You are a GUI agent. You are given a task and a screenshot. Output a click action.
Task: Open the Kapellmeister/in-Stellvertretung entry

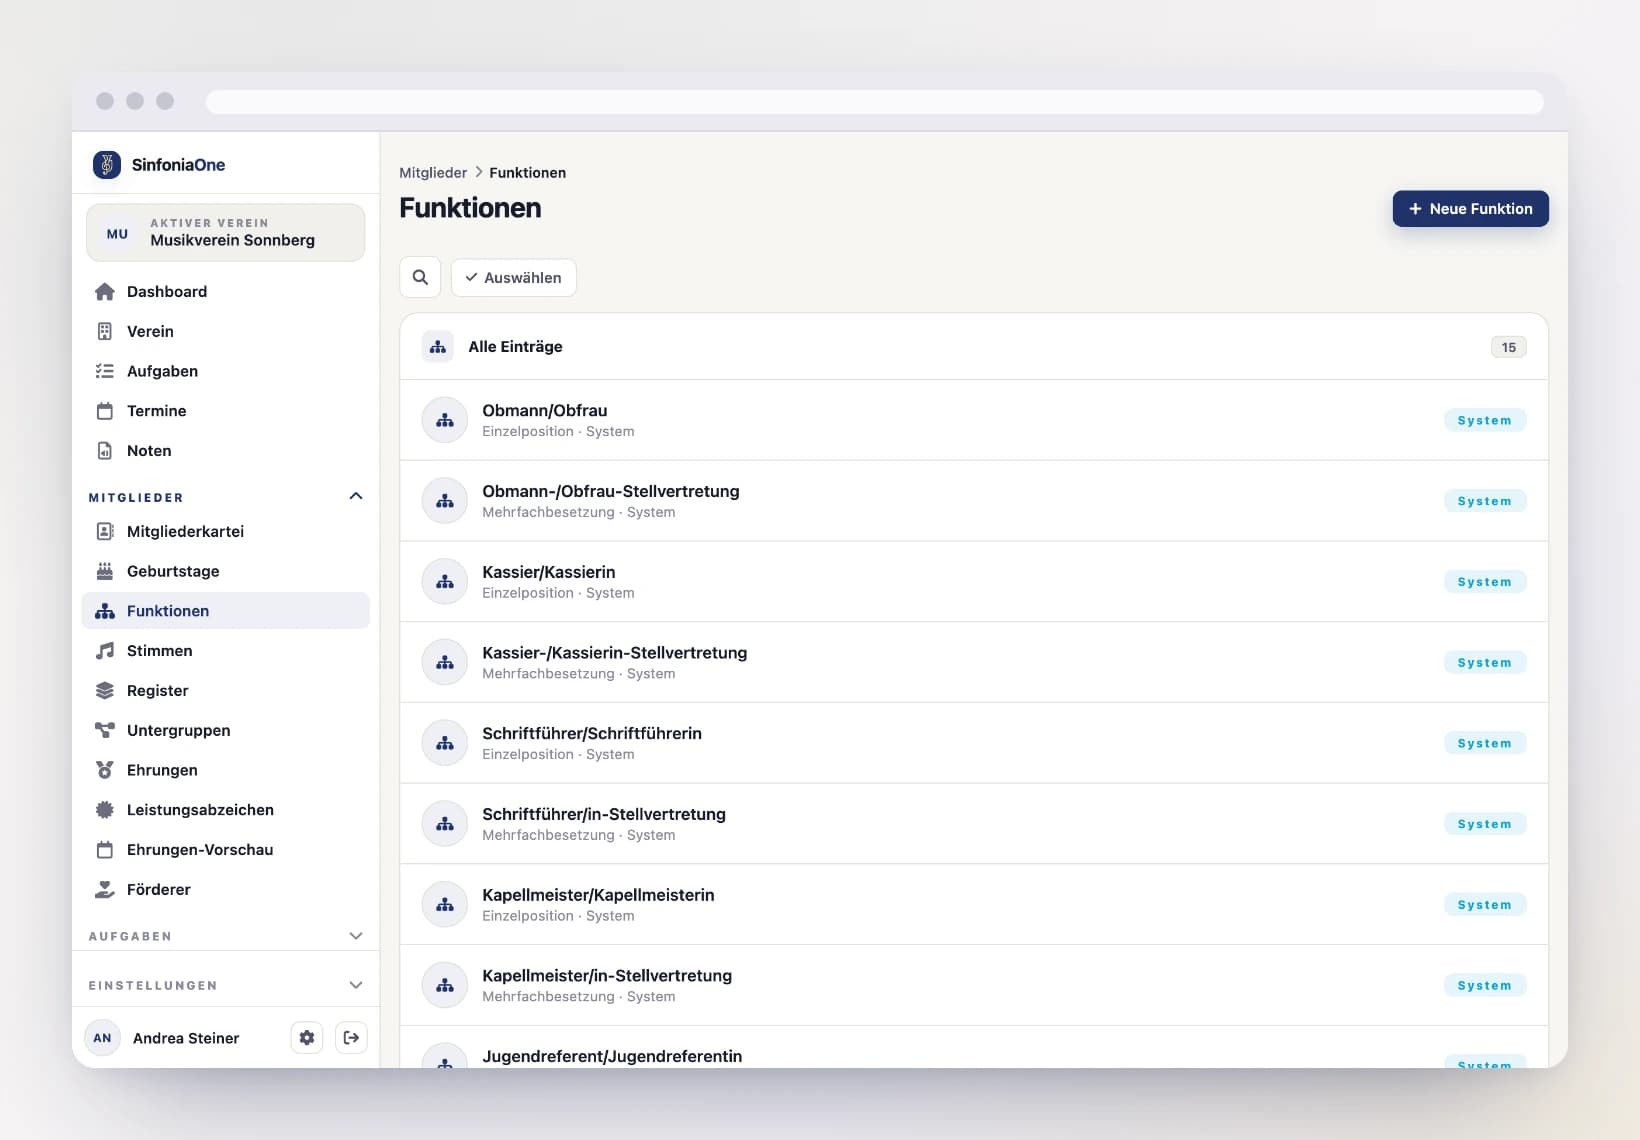[x=974, y=985]
